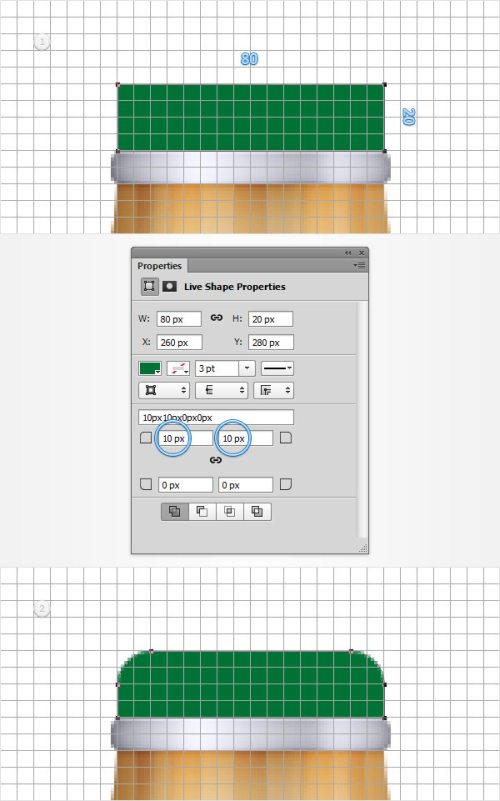Click the bottom-left corner radius icon
Viewport: 500px width, 801px height.
[146, 484]
